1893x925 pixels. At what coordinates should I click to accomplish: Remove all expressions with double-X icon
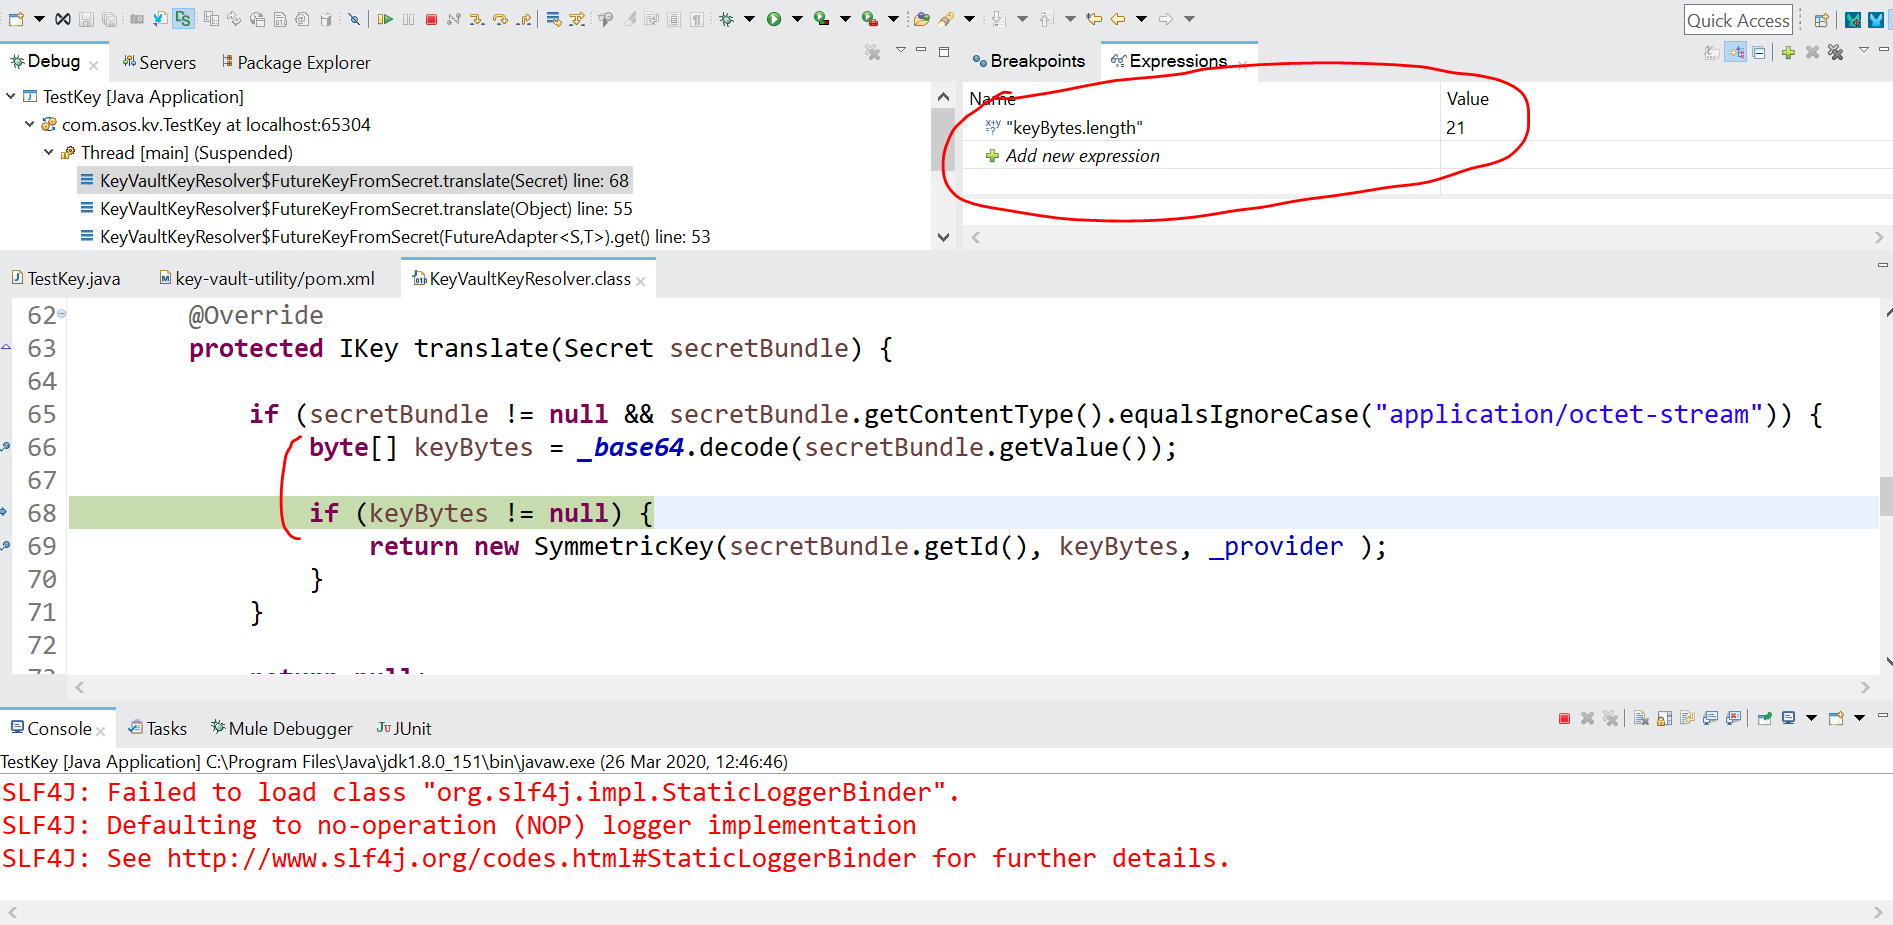pyautogui.click(x=1836, y=53)
